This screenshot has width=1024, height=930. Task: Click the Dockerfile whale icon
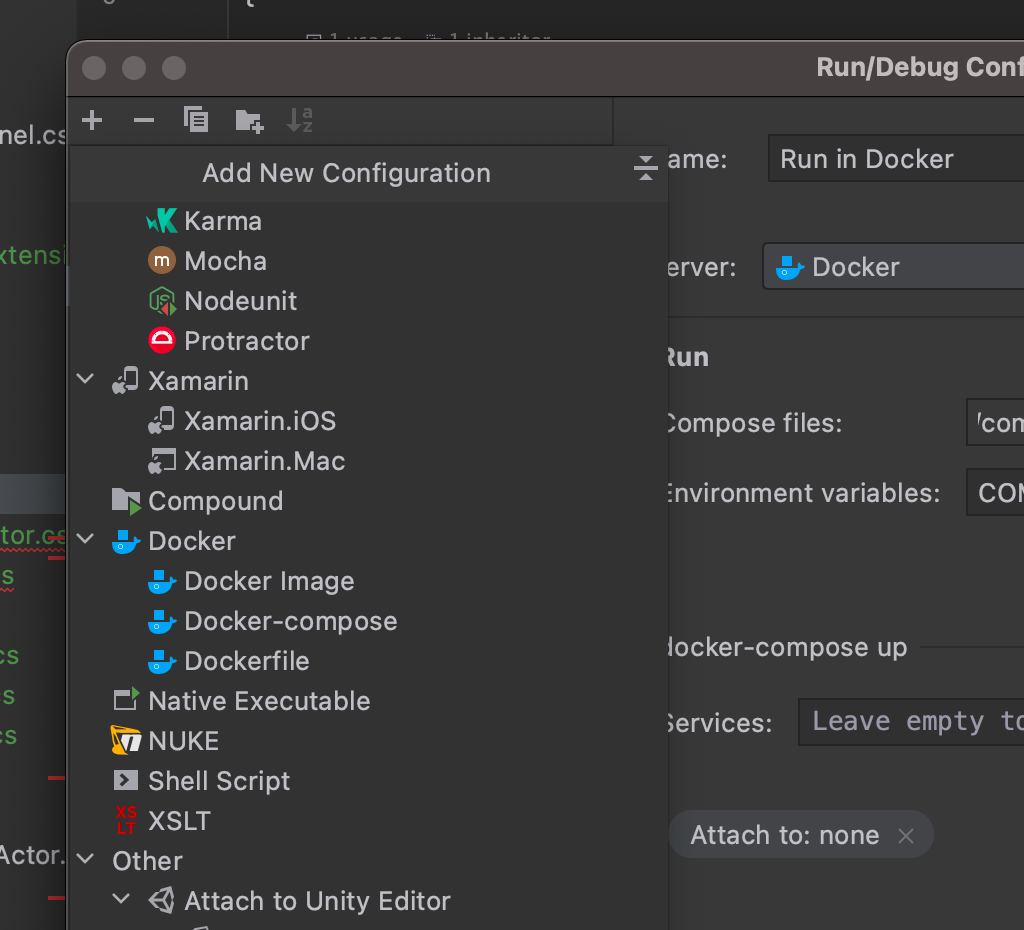click(x=161, y=661)
